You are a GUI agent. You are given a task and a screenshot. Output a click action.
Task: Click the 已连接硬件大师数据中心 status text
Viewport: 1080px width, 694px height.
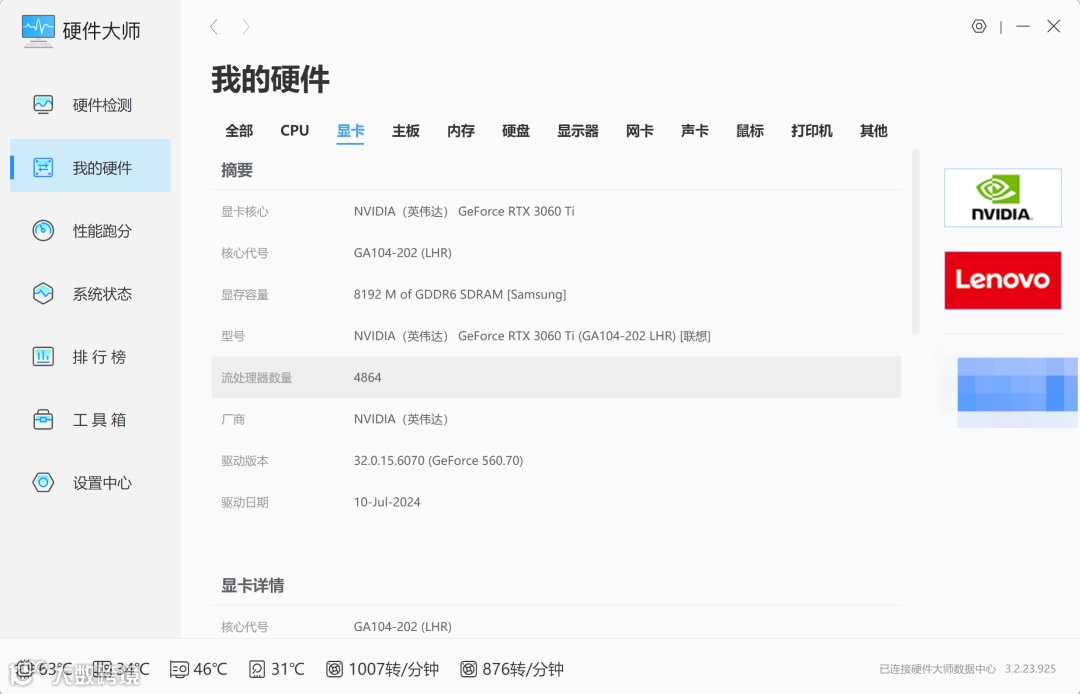click(937, 669)
